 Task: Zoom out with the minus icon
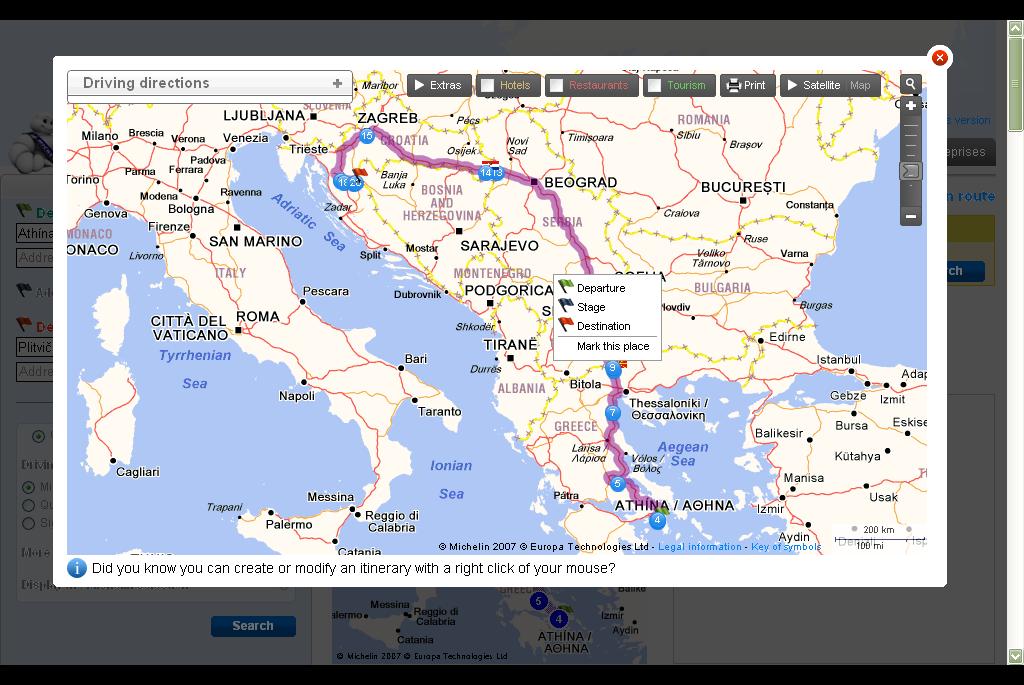coord(910,216)
